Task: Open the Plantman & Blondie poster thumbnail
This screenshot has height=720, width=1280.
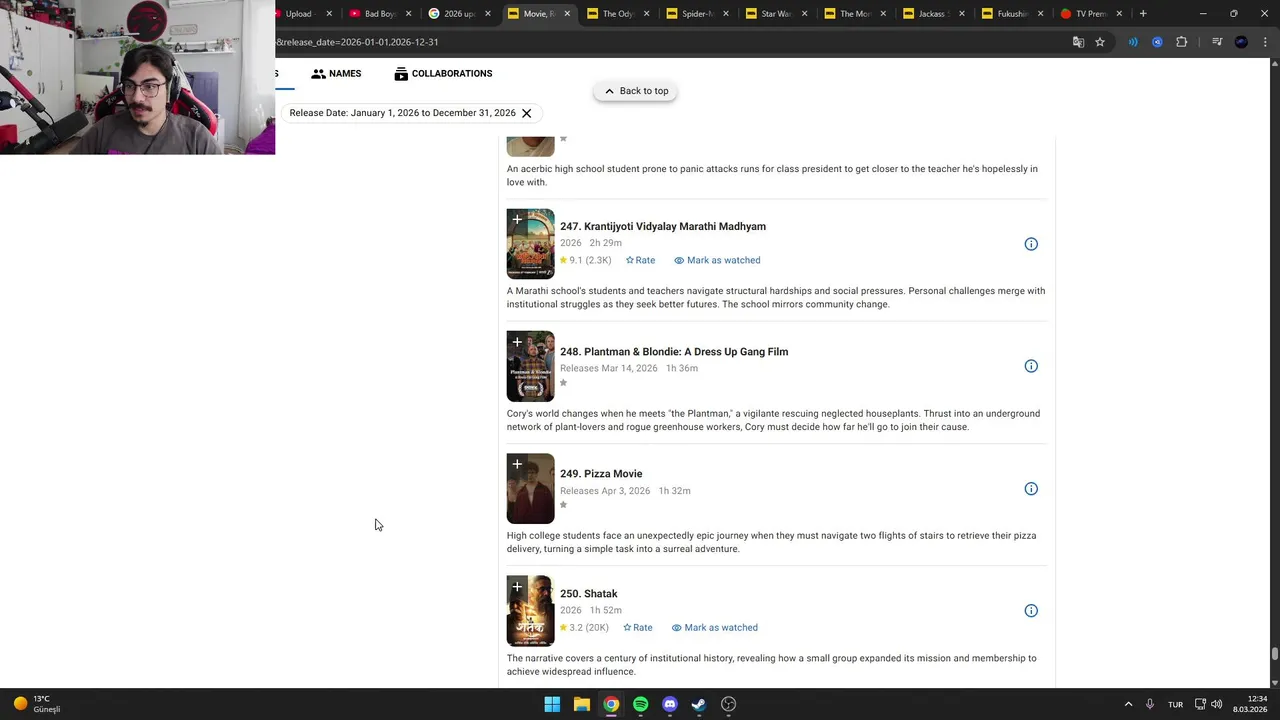Action: (x=530, y=367)
